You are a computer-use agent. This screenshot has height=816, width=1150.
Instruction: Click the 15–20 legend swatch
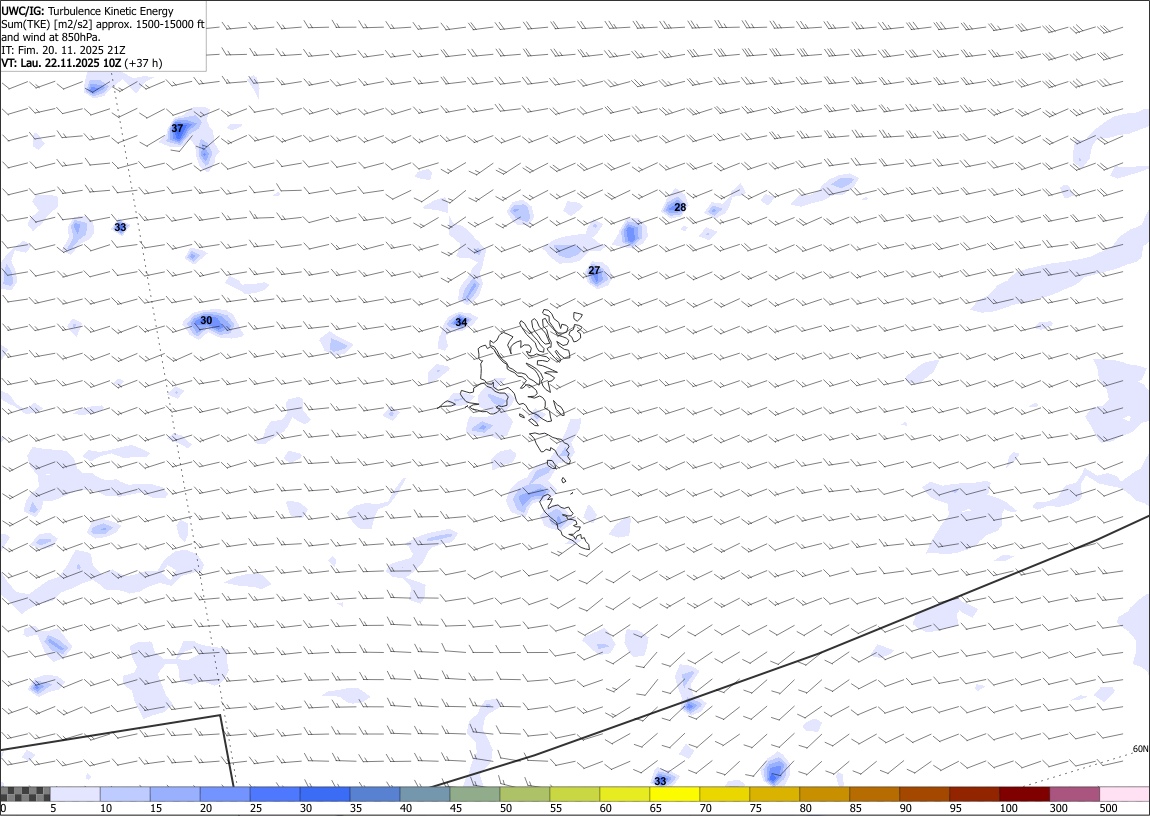(175, 794)
